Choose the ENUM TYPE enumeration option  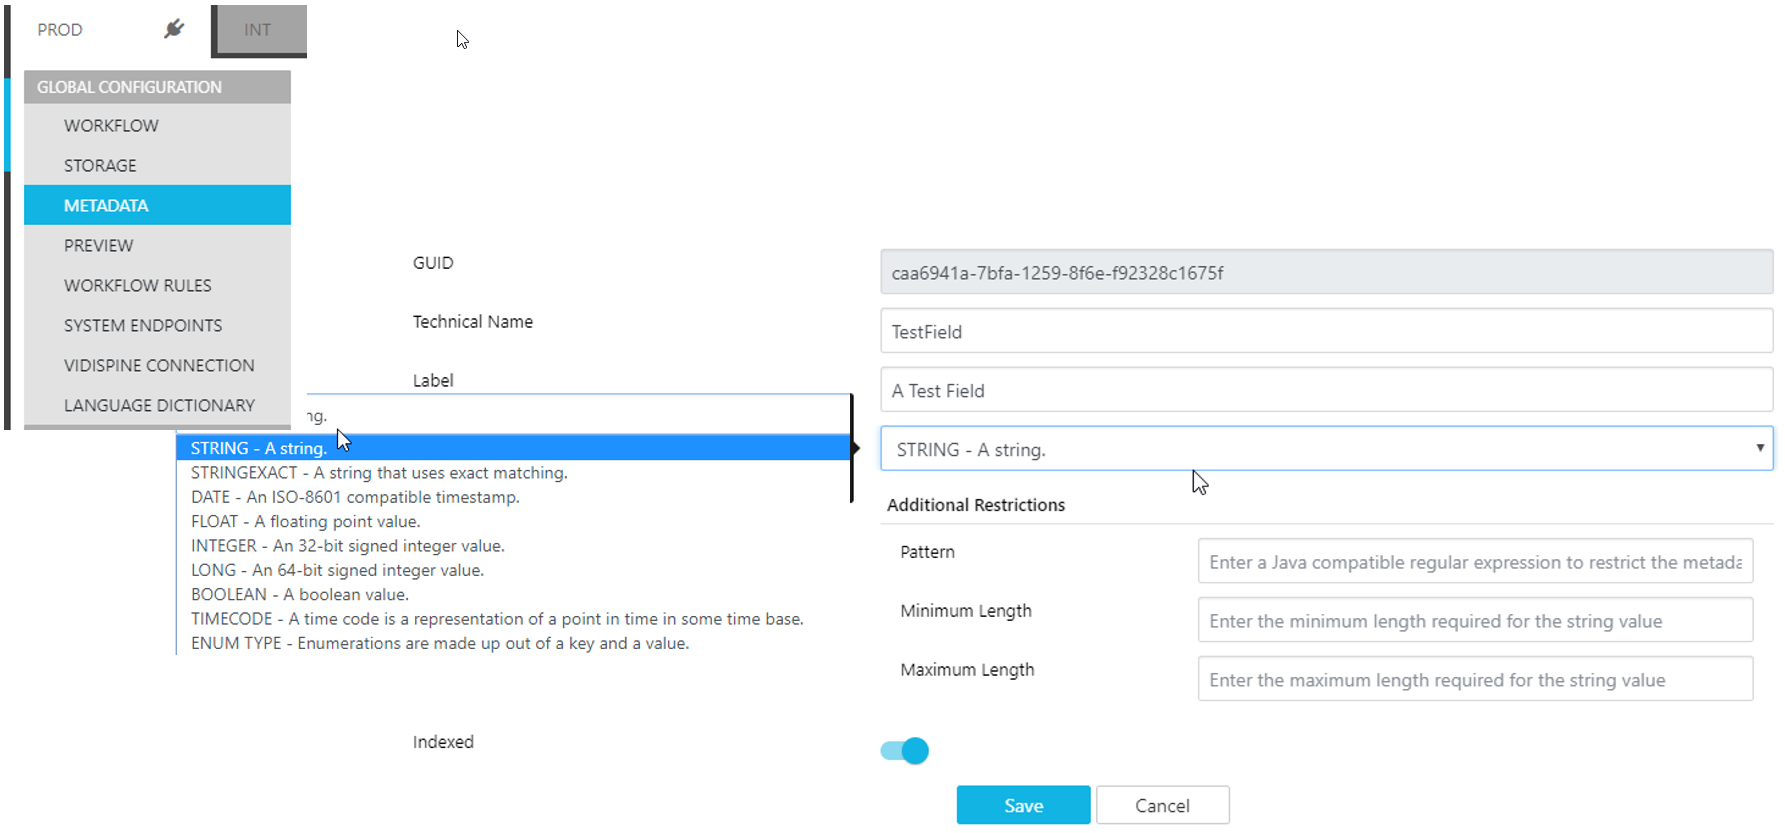[x=439, y=643]
